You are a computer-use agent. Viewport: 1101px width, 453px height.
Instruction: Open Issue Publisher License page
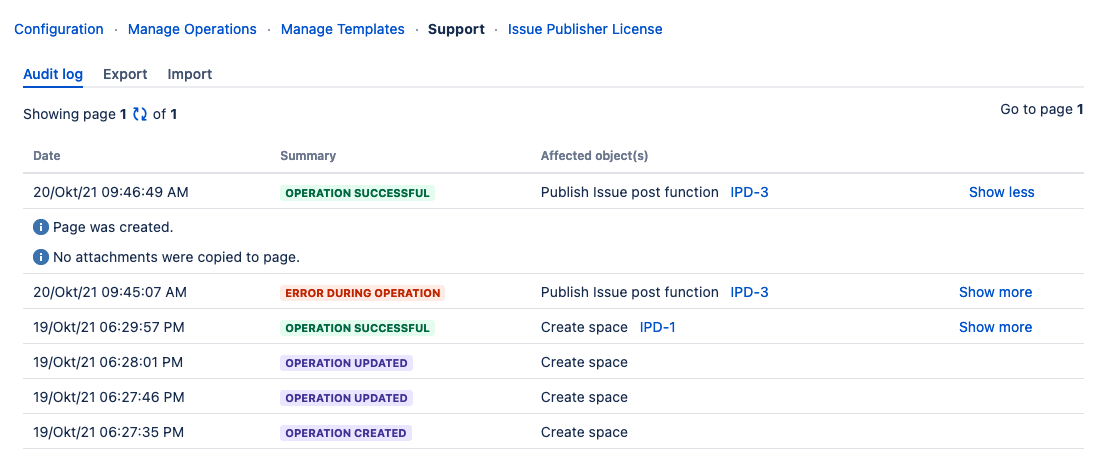coord(585,29)
